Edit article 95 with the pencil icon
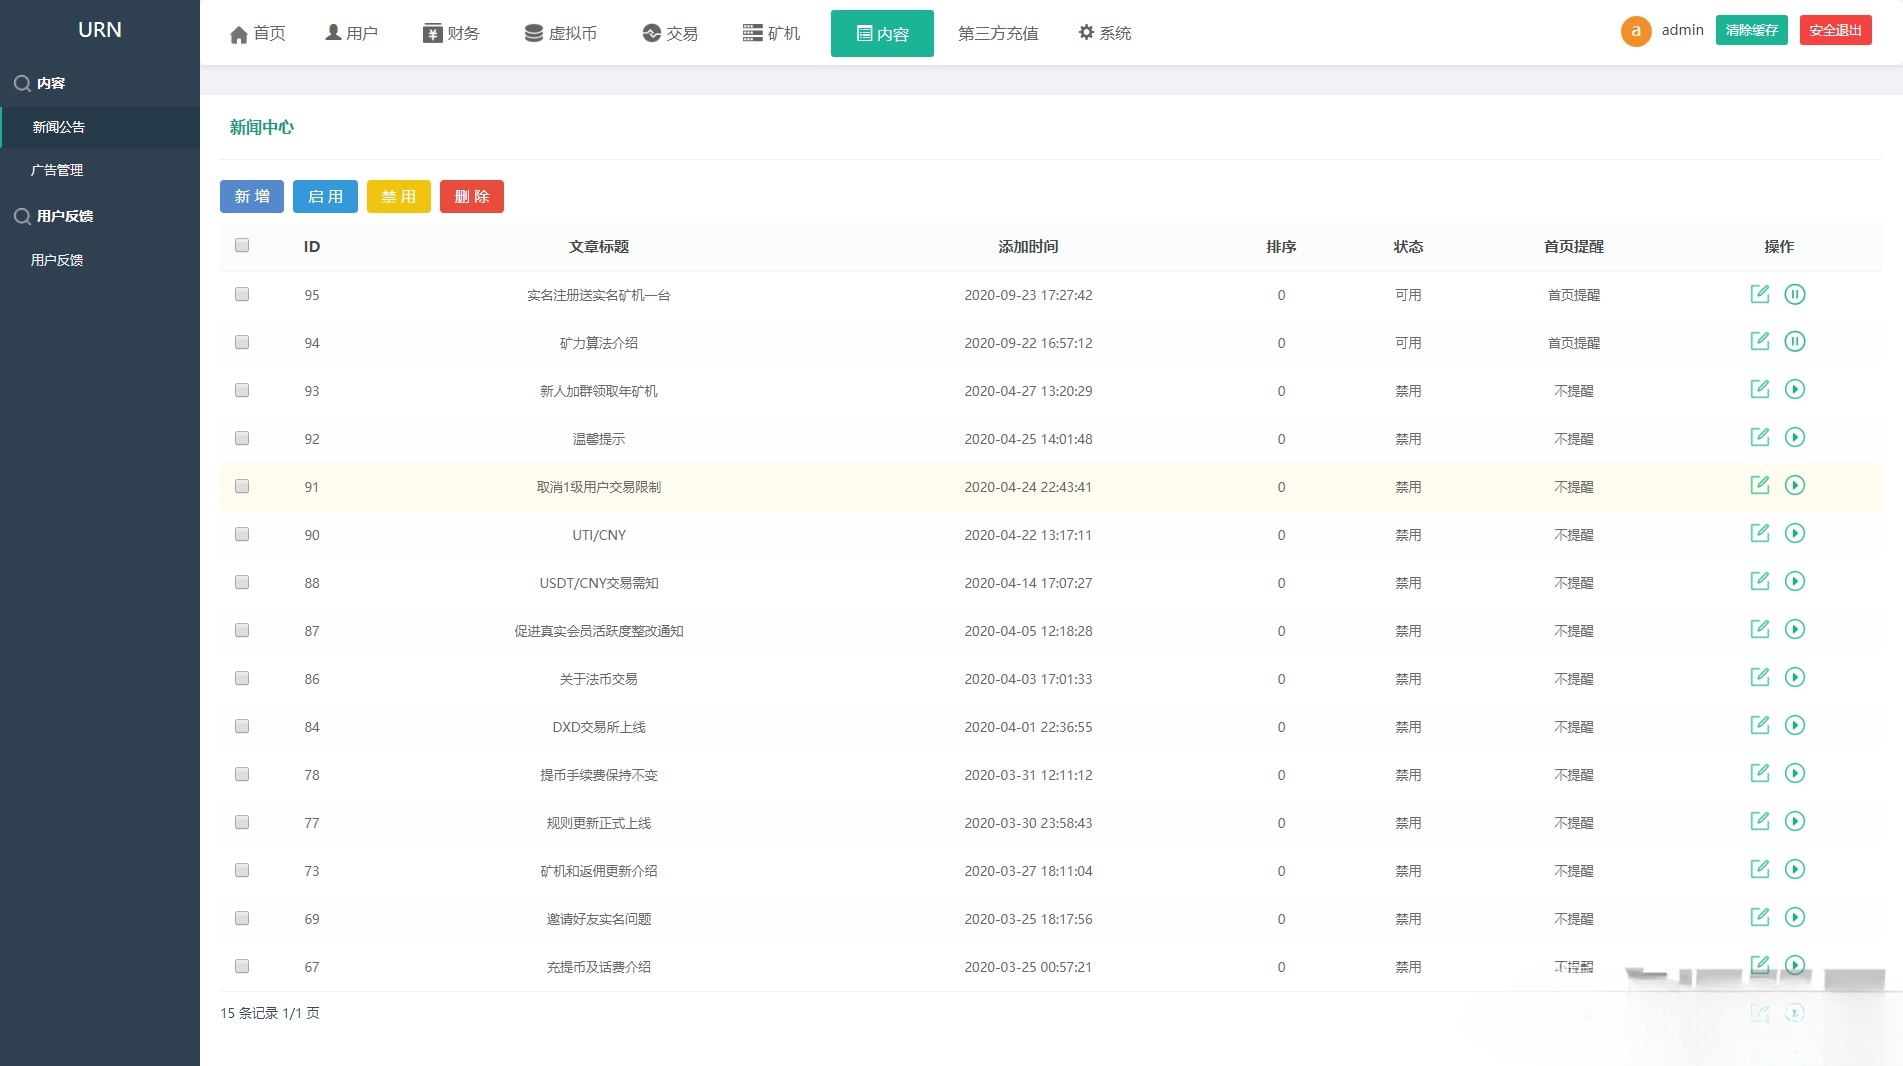This screenshot has height=1066, width=1903. (1760, 295)
